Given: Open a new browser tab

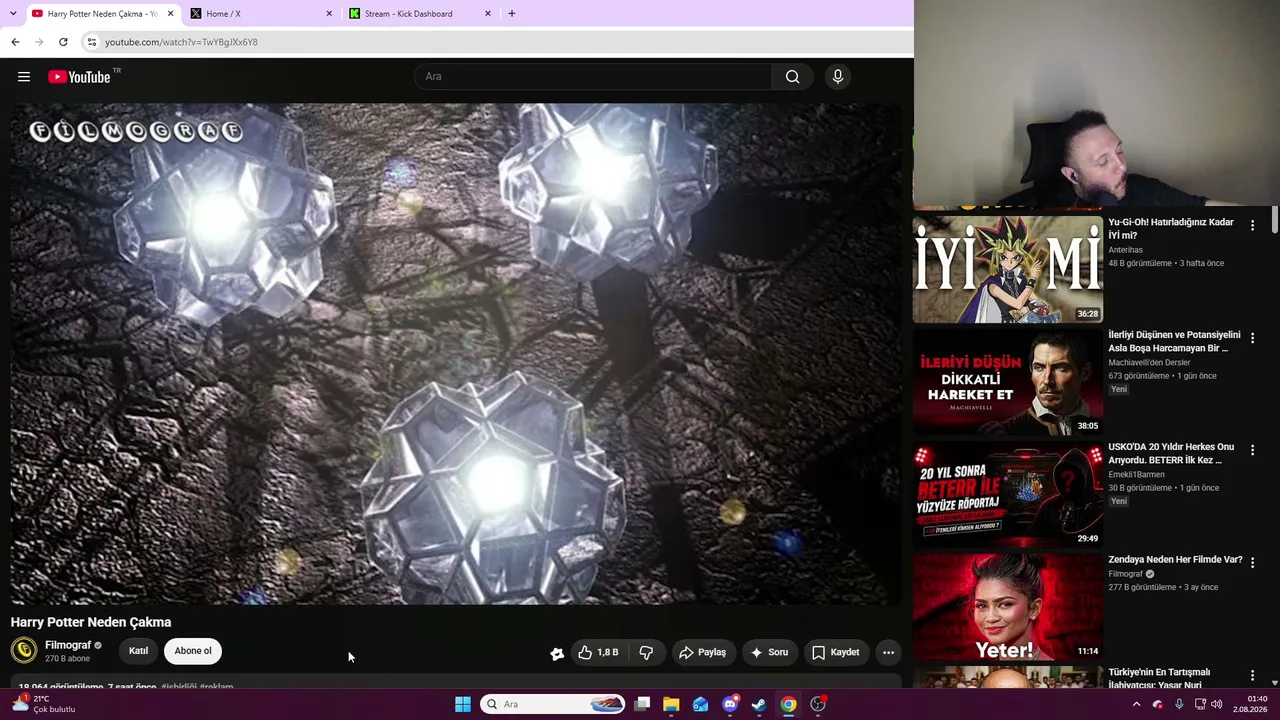Looking at the screenshot, I should tap(511, 14).
